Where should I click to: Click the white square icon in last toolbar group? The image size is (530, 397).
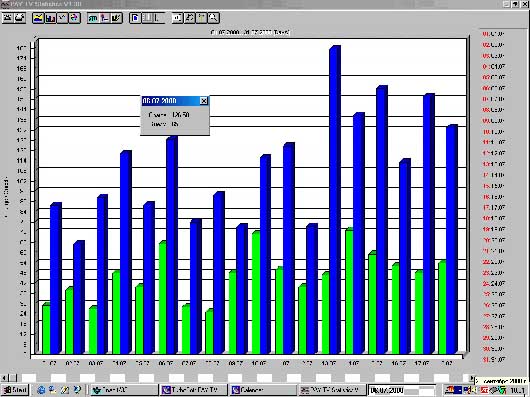pyautogui.click(x=177, y=18)
